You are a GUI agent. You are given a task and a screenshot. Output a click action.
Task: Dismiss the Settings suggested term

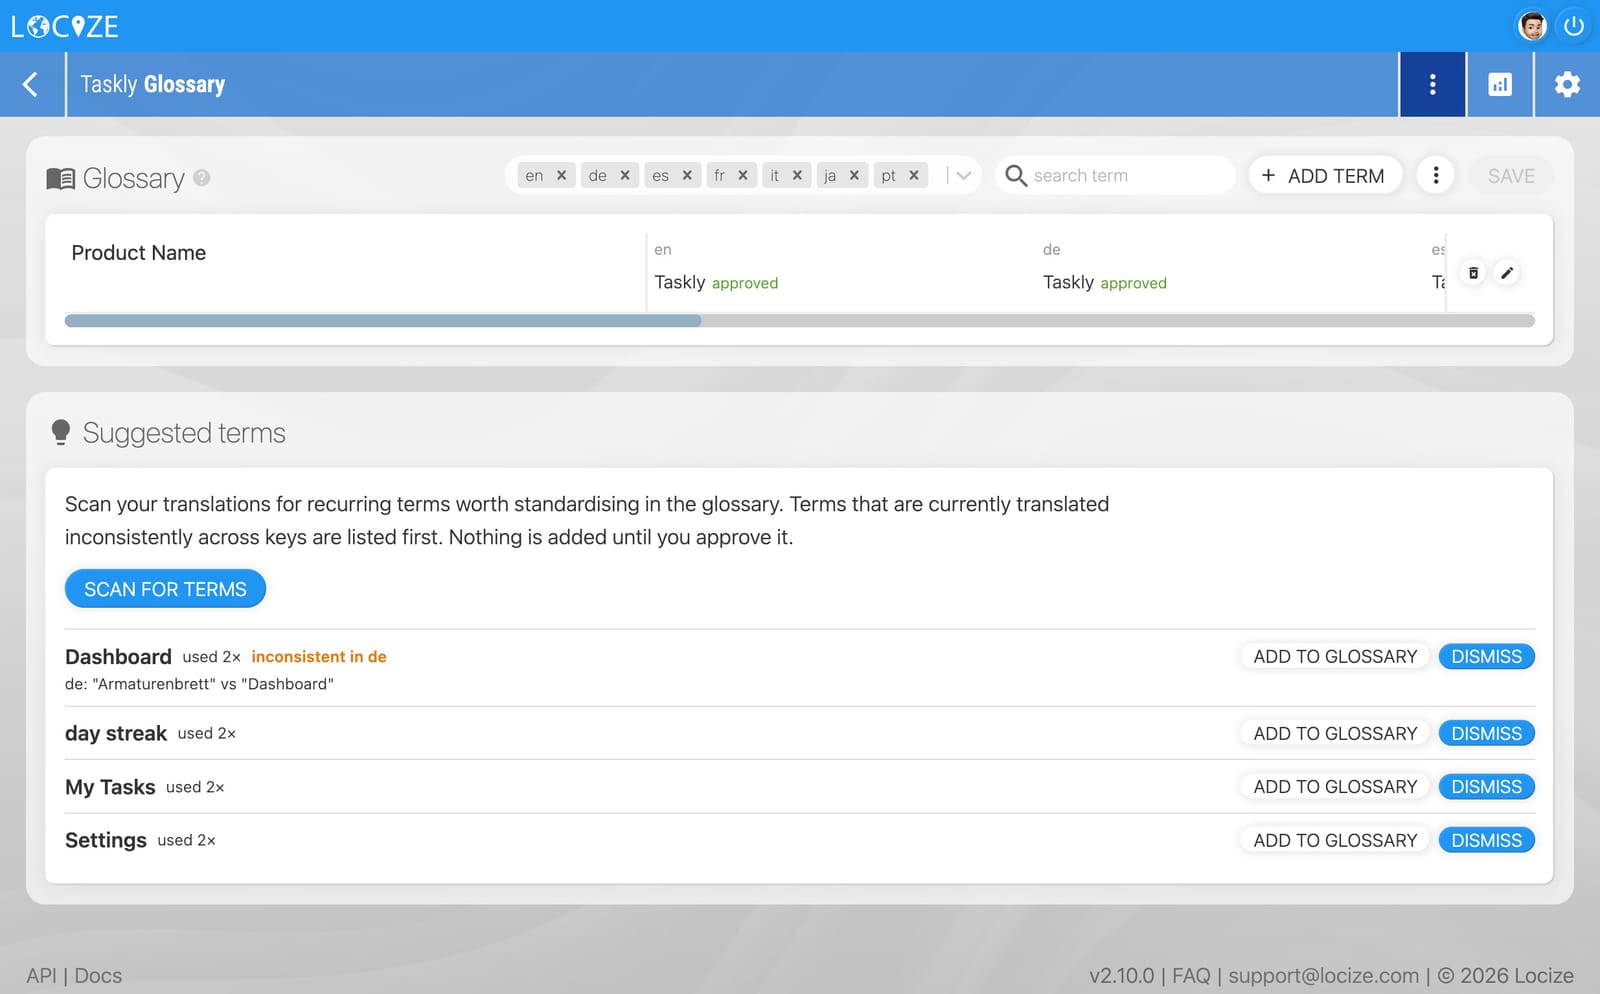[x=1487, y=841]
